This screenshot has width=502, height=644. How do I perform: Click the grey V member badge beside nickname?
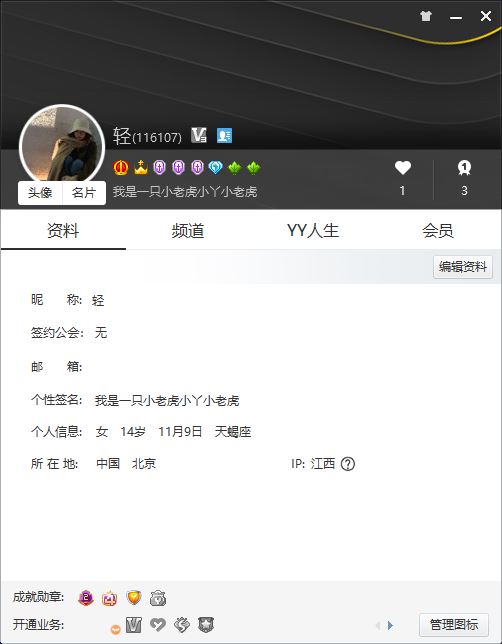[199, 136]
